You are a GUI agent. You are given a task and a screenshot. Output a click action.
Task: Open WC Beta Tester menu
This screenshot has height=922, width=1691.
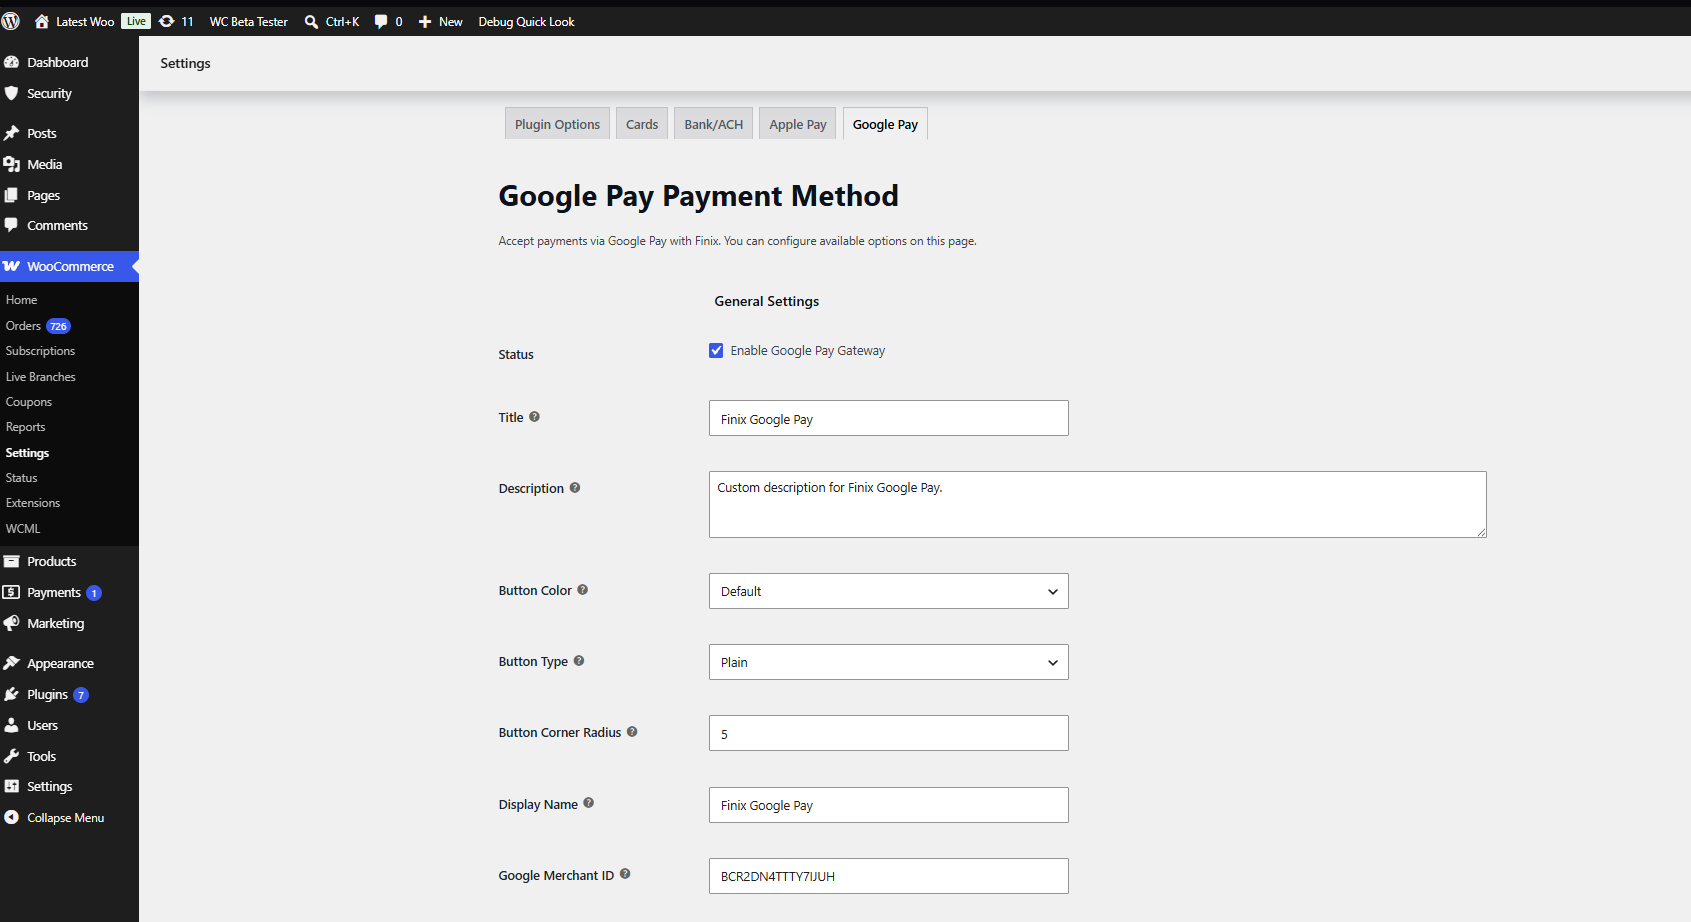(248, 21)
